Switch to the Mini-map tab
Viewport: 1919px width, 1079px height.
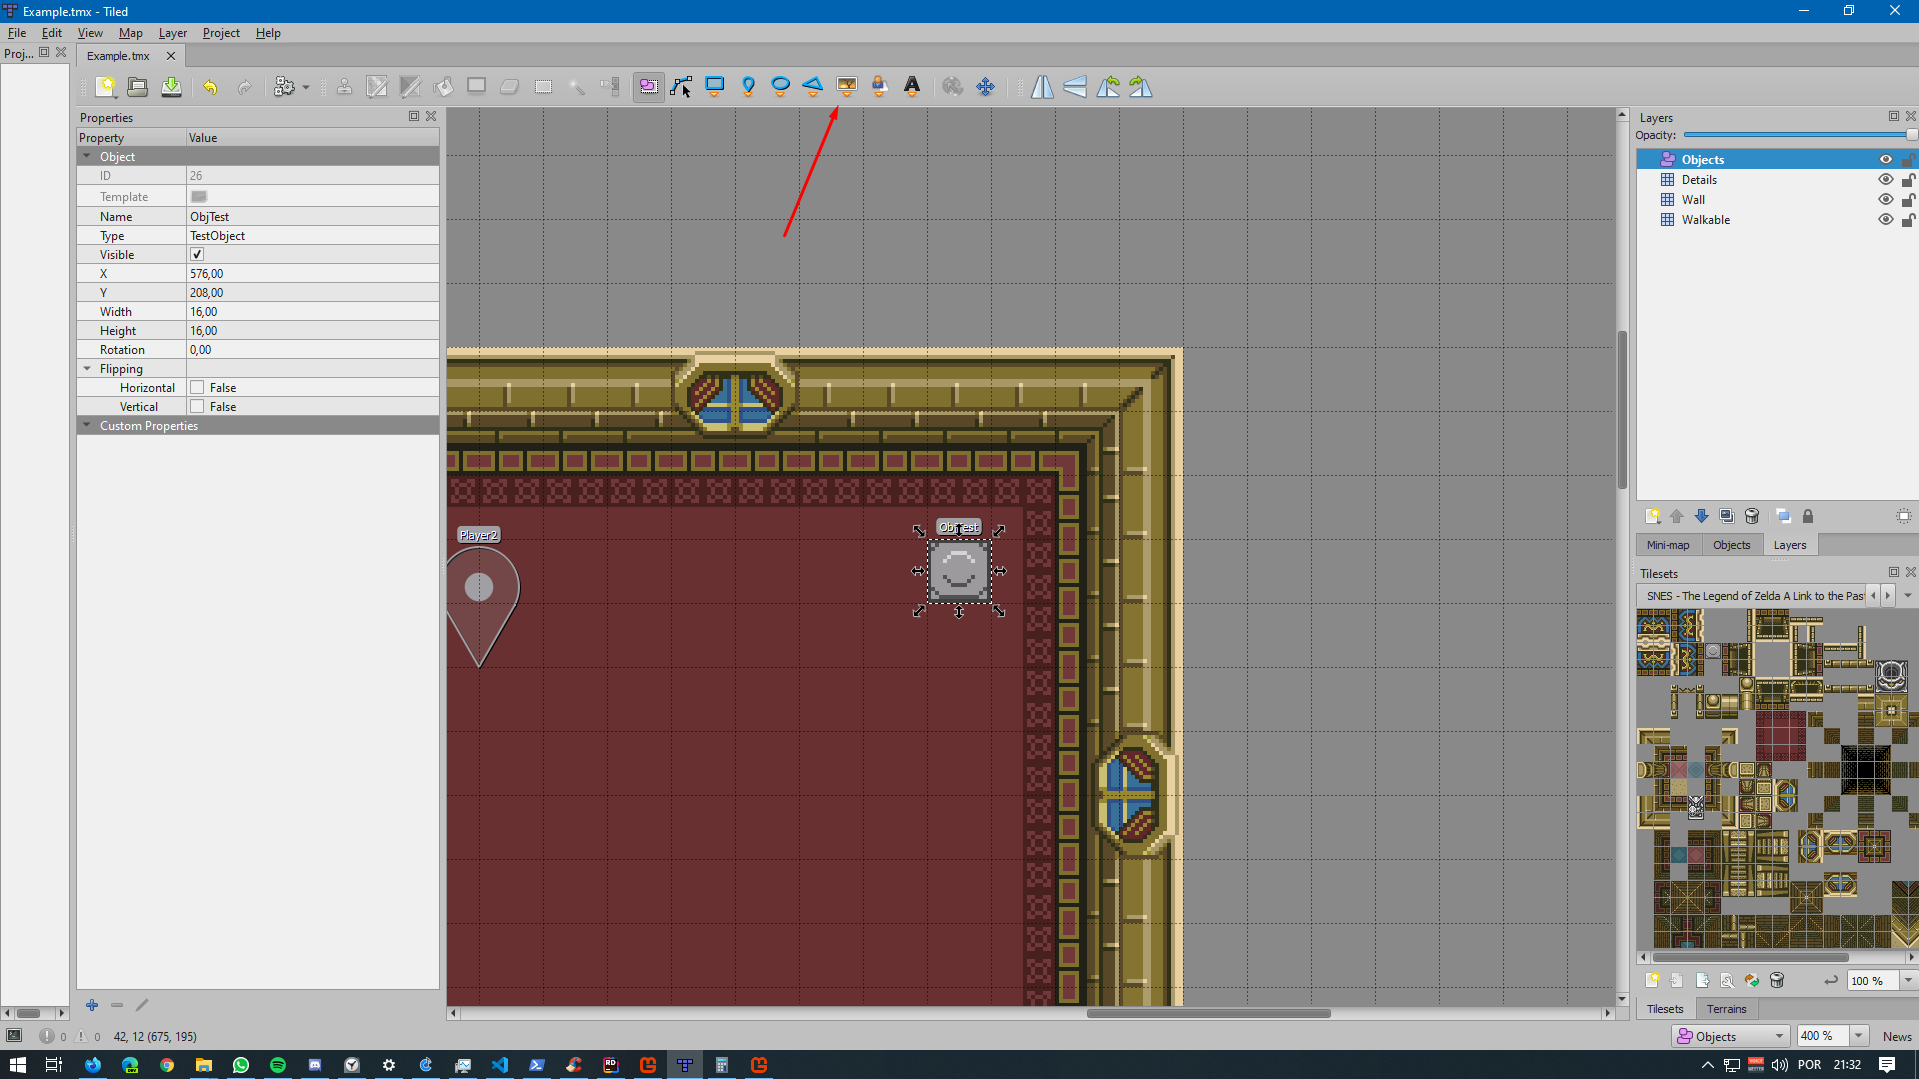click(1667, 545)
